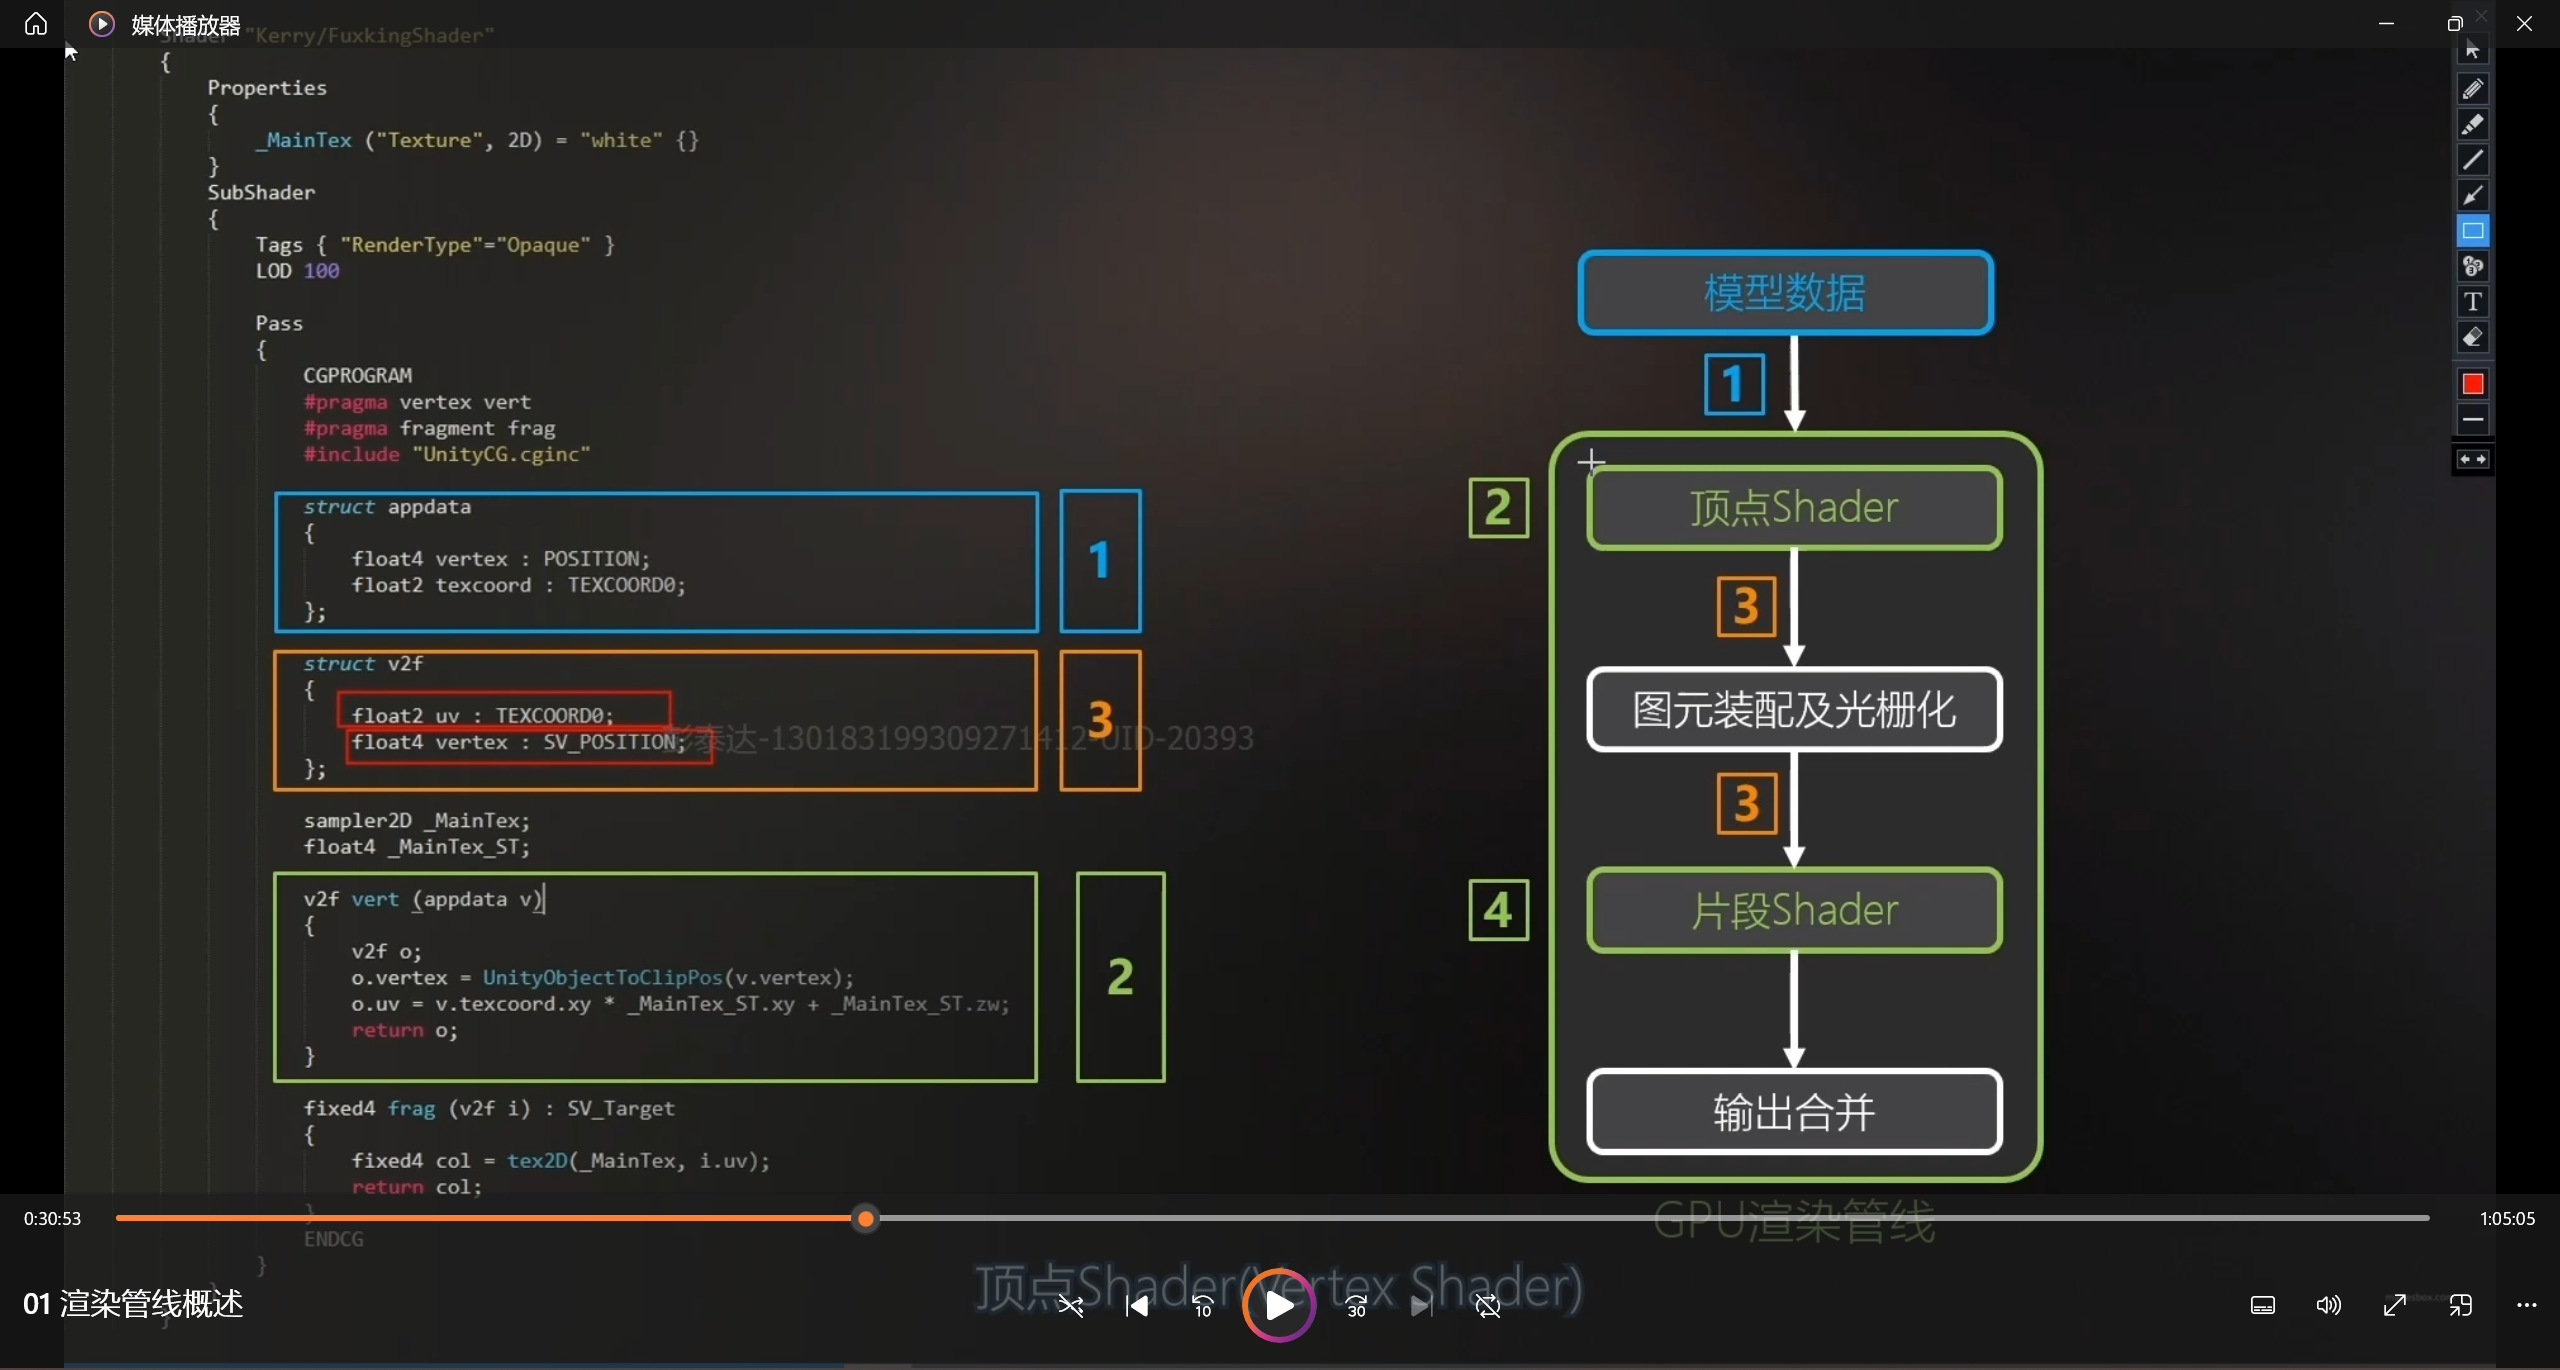Viewport: 2560px width, 1370px height.
Task: Toggle subtitles and captions
Action: click(2262, 1306)
